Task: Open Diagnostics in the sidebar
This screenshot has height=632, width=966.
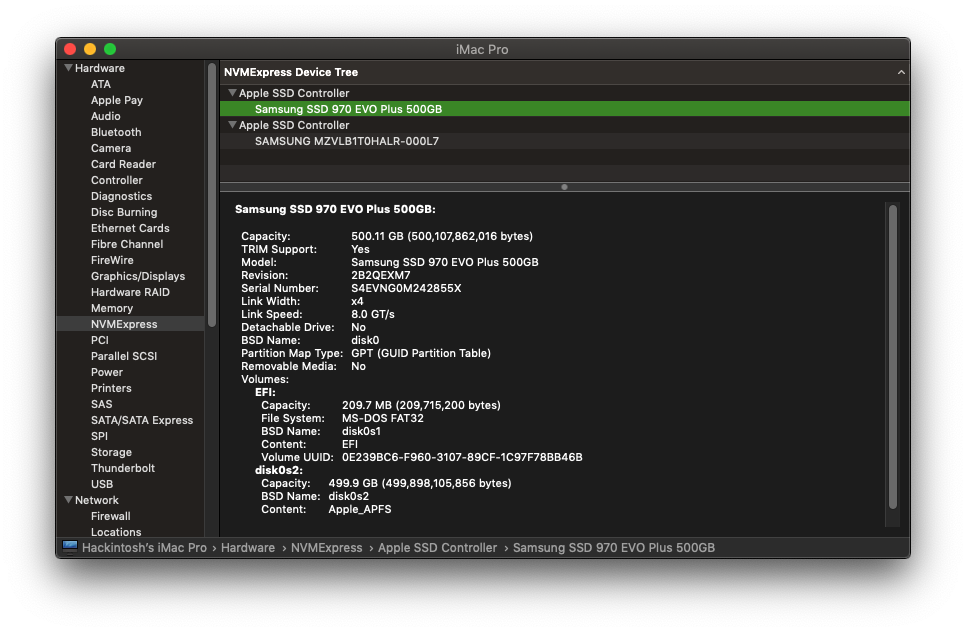Action: click(x=121, y=196)
